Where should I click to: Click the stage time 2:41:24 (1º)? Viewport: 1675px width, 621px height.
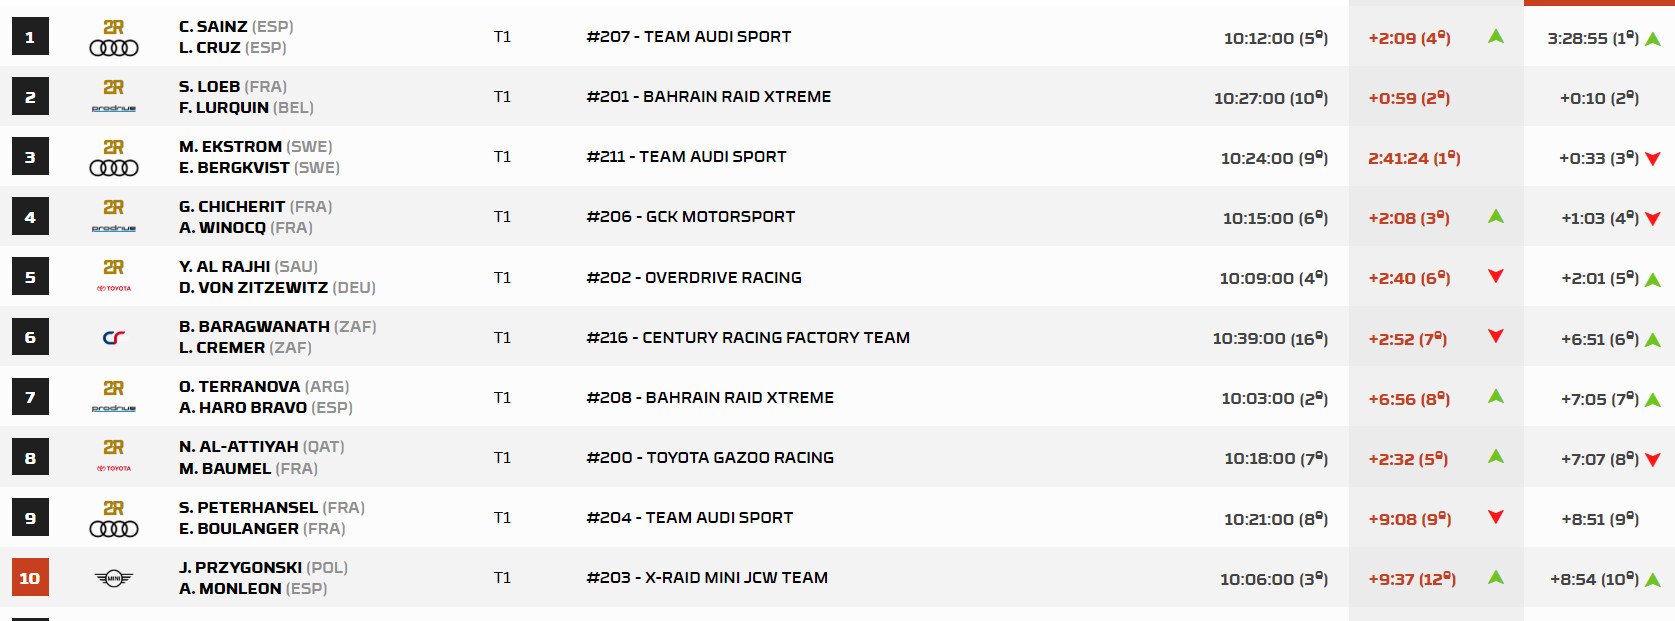point(1414,158)
